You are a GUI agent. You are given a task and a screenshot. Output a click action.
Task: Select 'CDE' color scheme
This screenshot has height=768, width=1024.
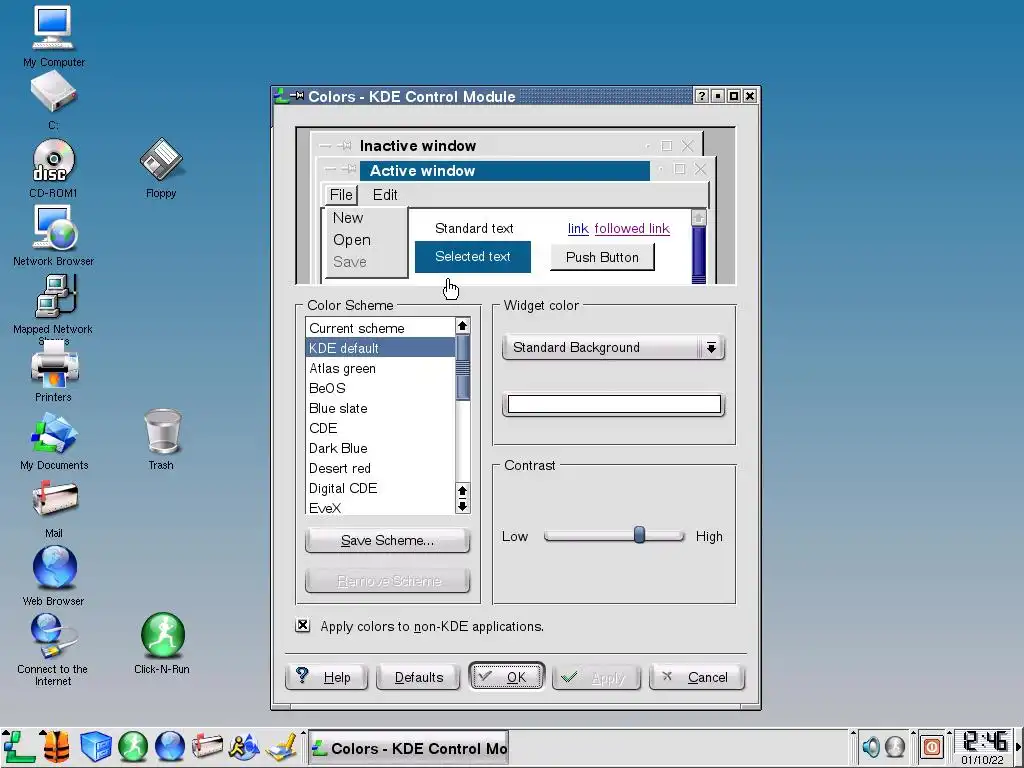380,428
